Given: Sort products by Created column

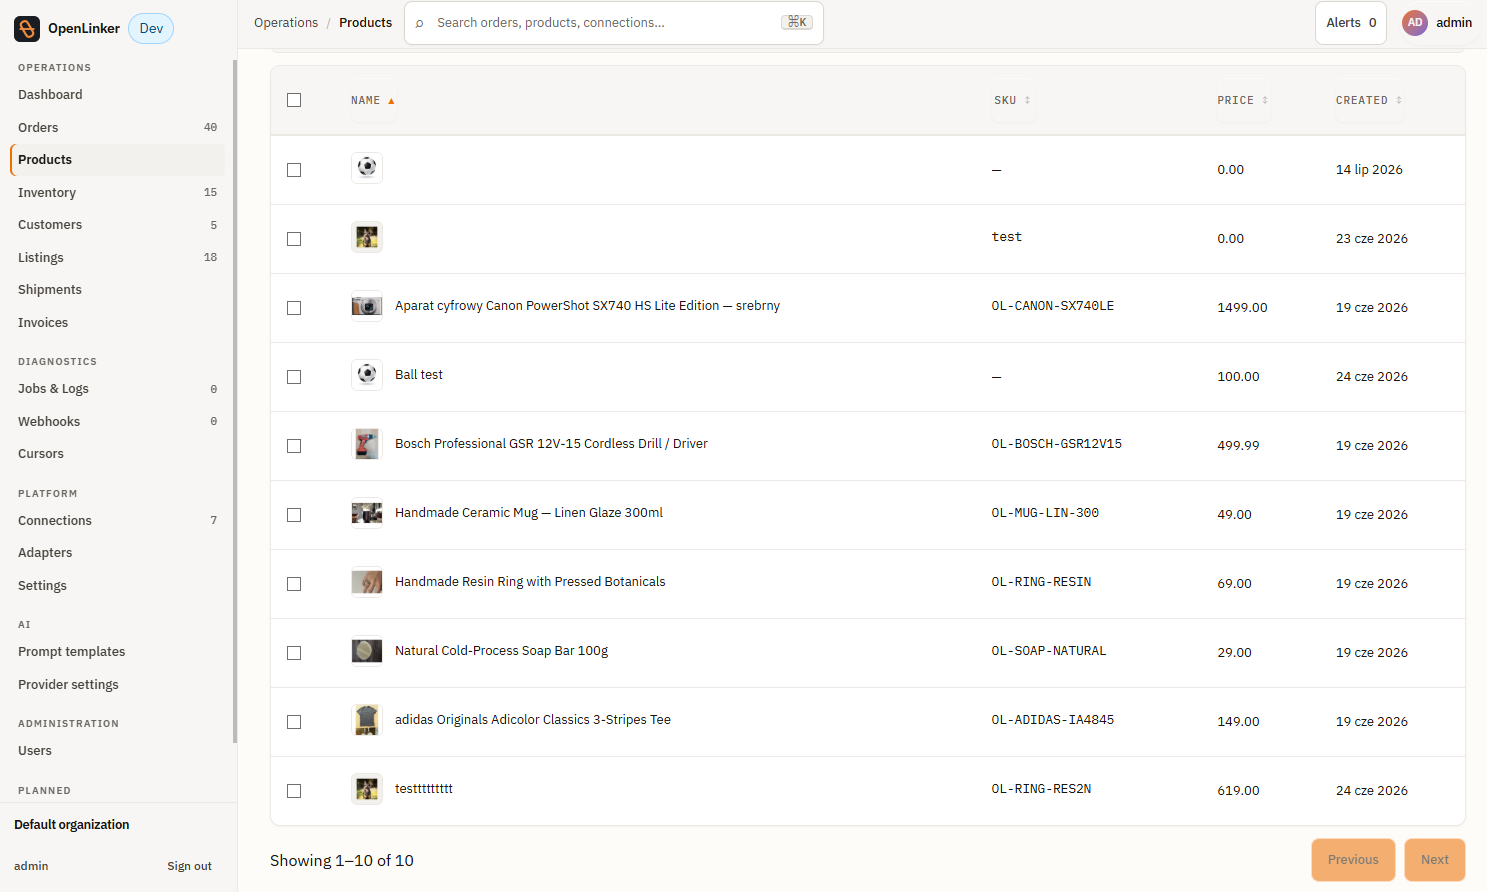Looking at the screenshot, I should coord(1369,101).
